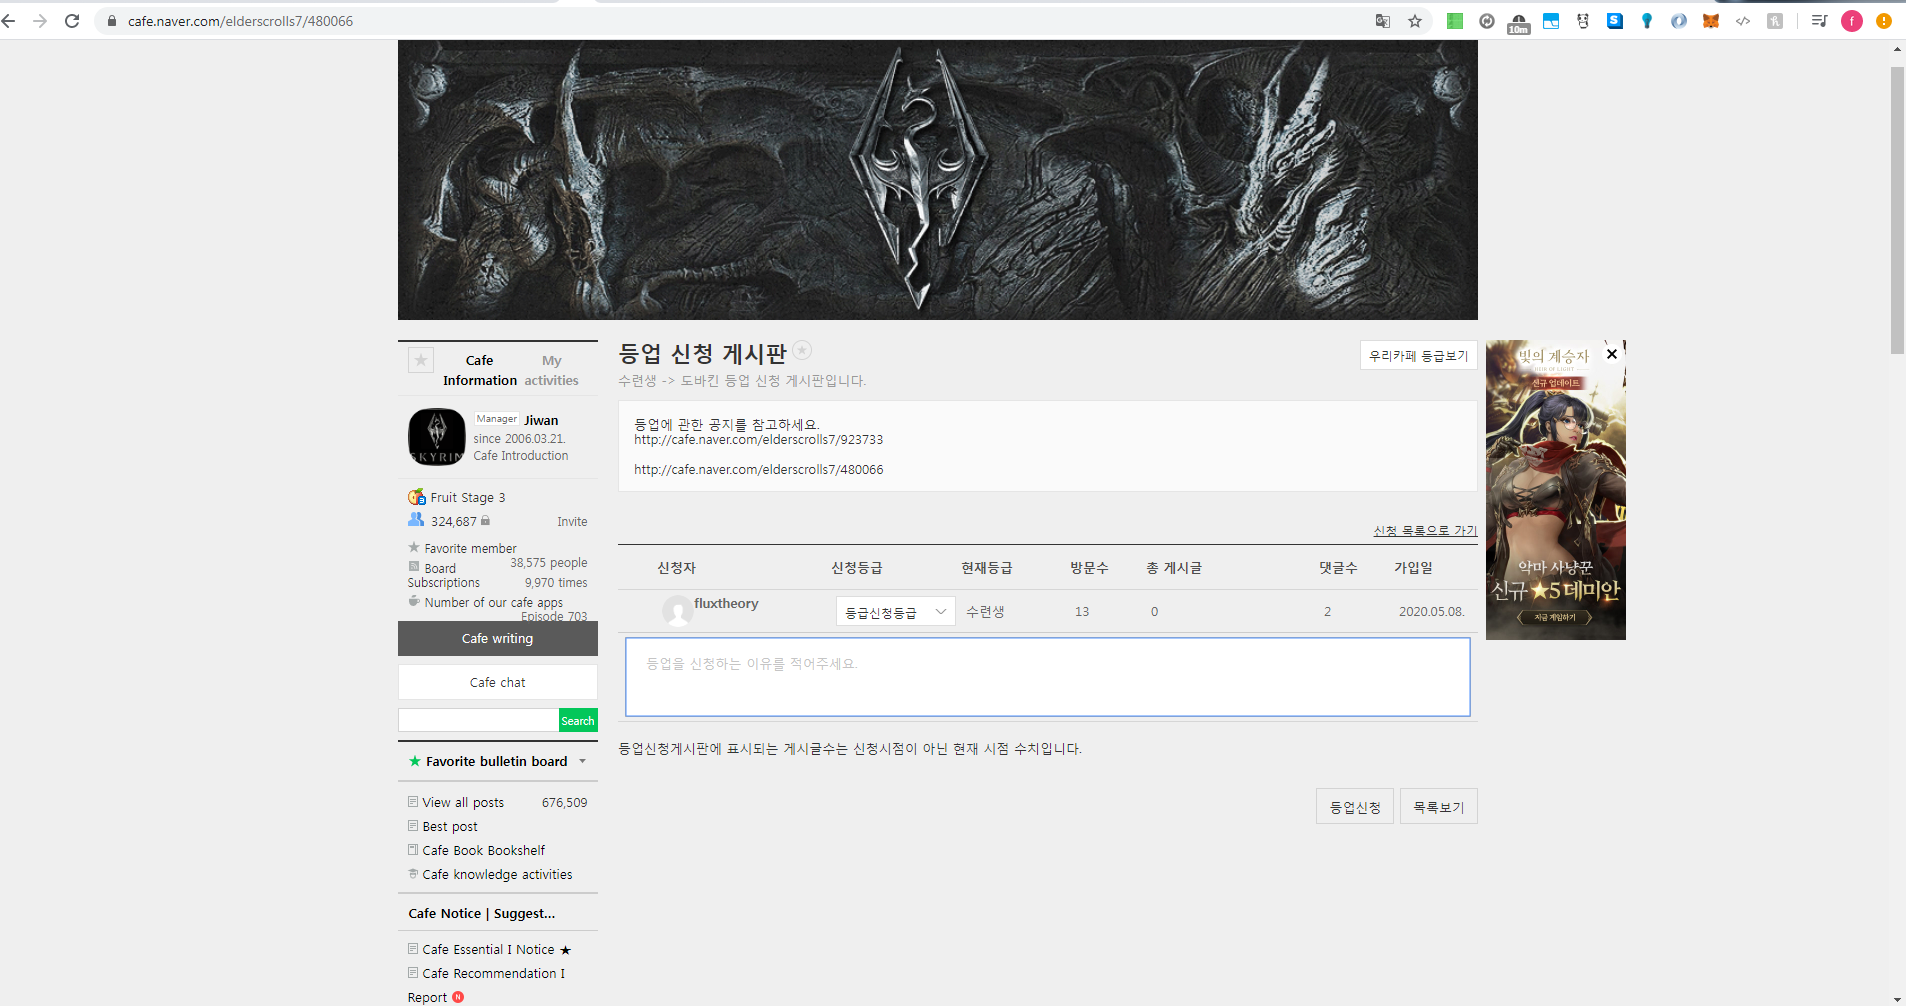Open the green spreadsheet extension
1920x1006 pixels.
[1455, 21]
